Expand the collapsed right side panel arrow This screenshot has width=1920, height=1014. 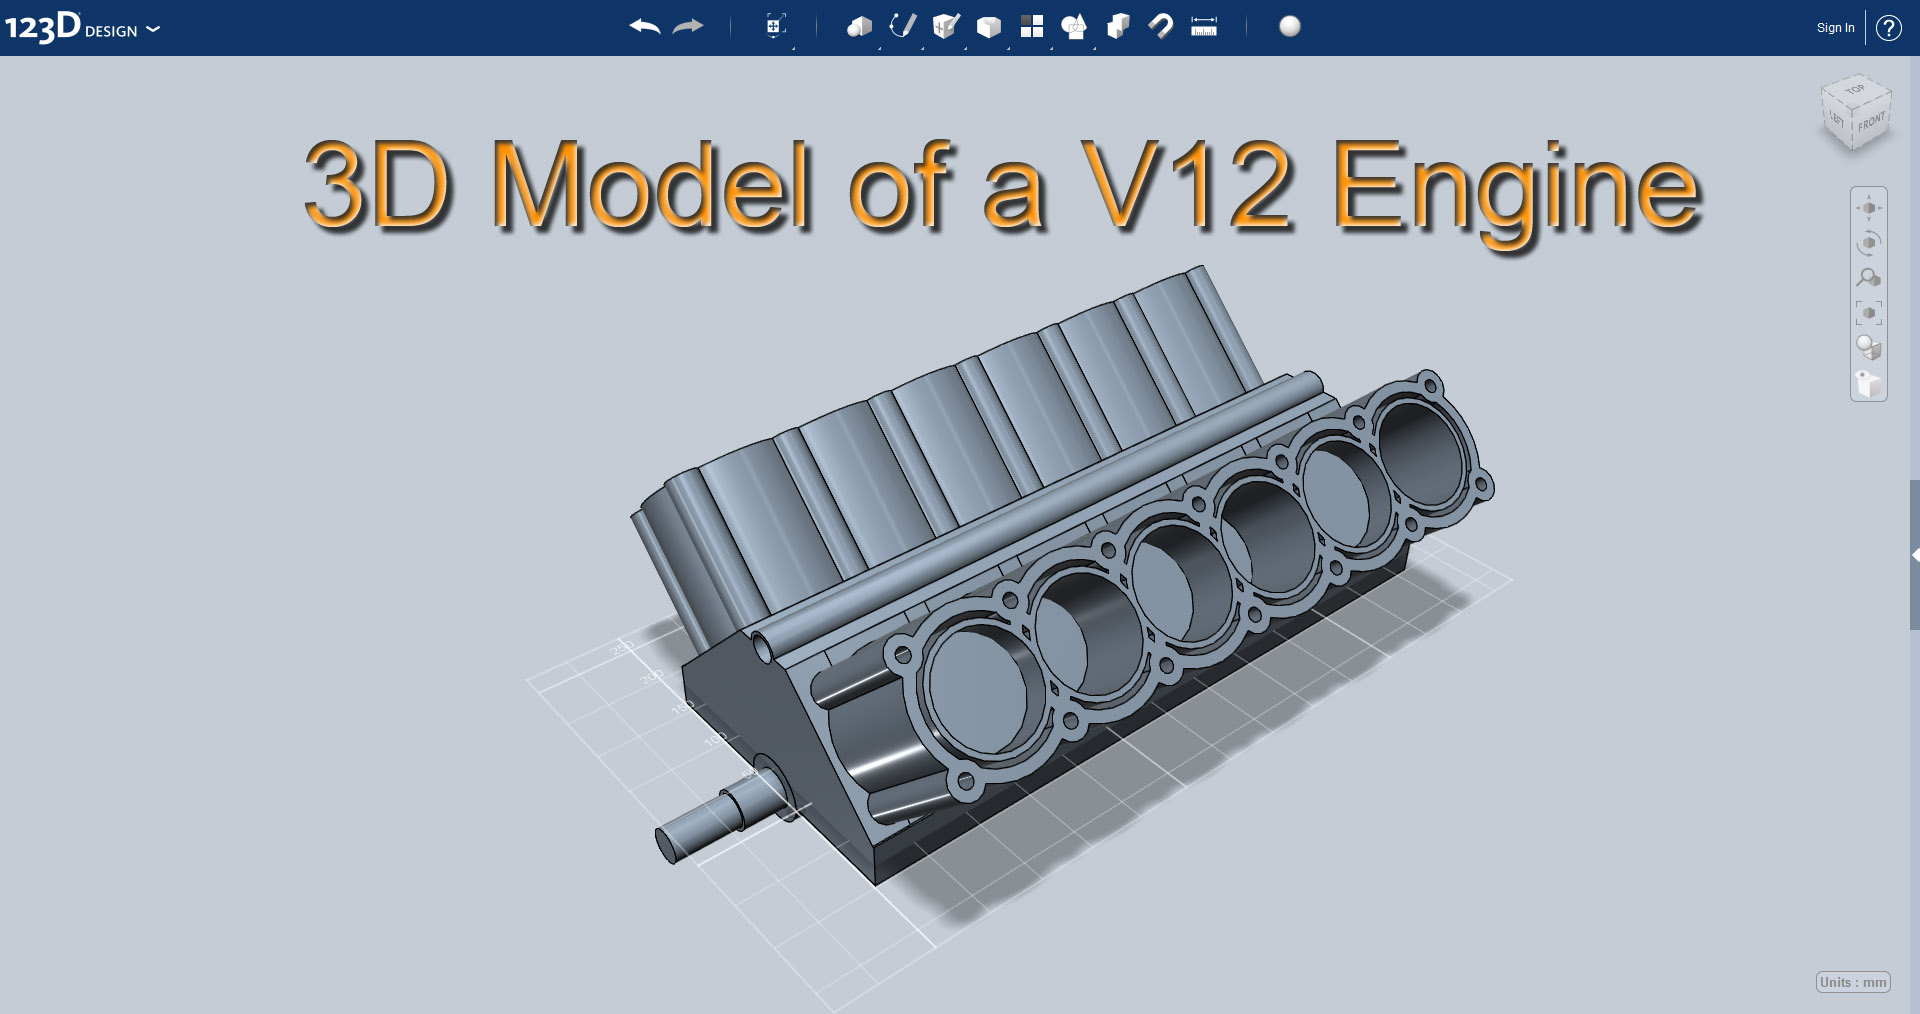click(x=1914, y=555)
